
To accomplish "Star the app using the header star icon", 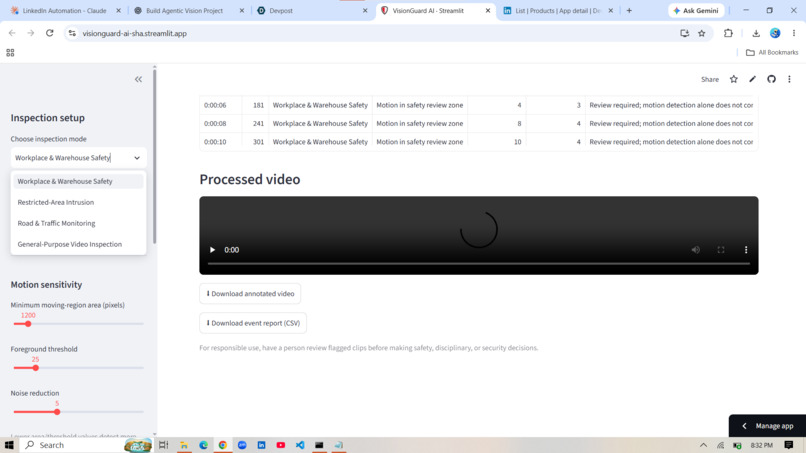I will point(734,79).
